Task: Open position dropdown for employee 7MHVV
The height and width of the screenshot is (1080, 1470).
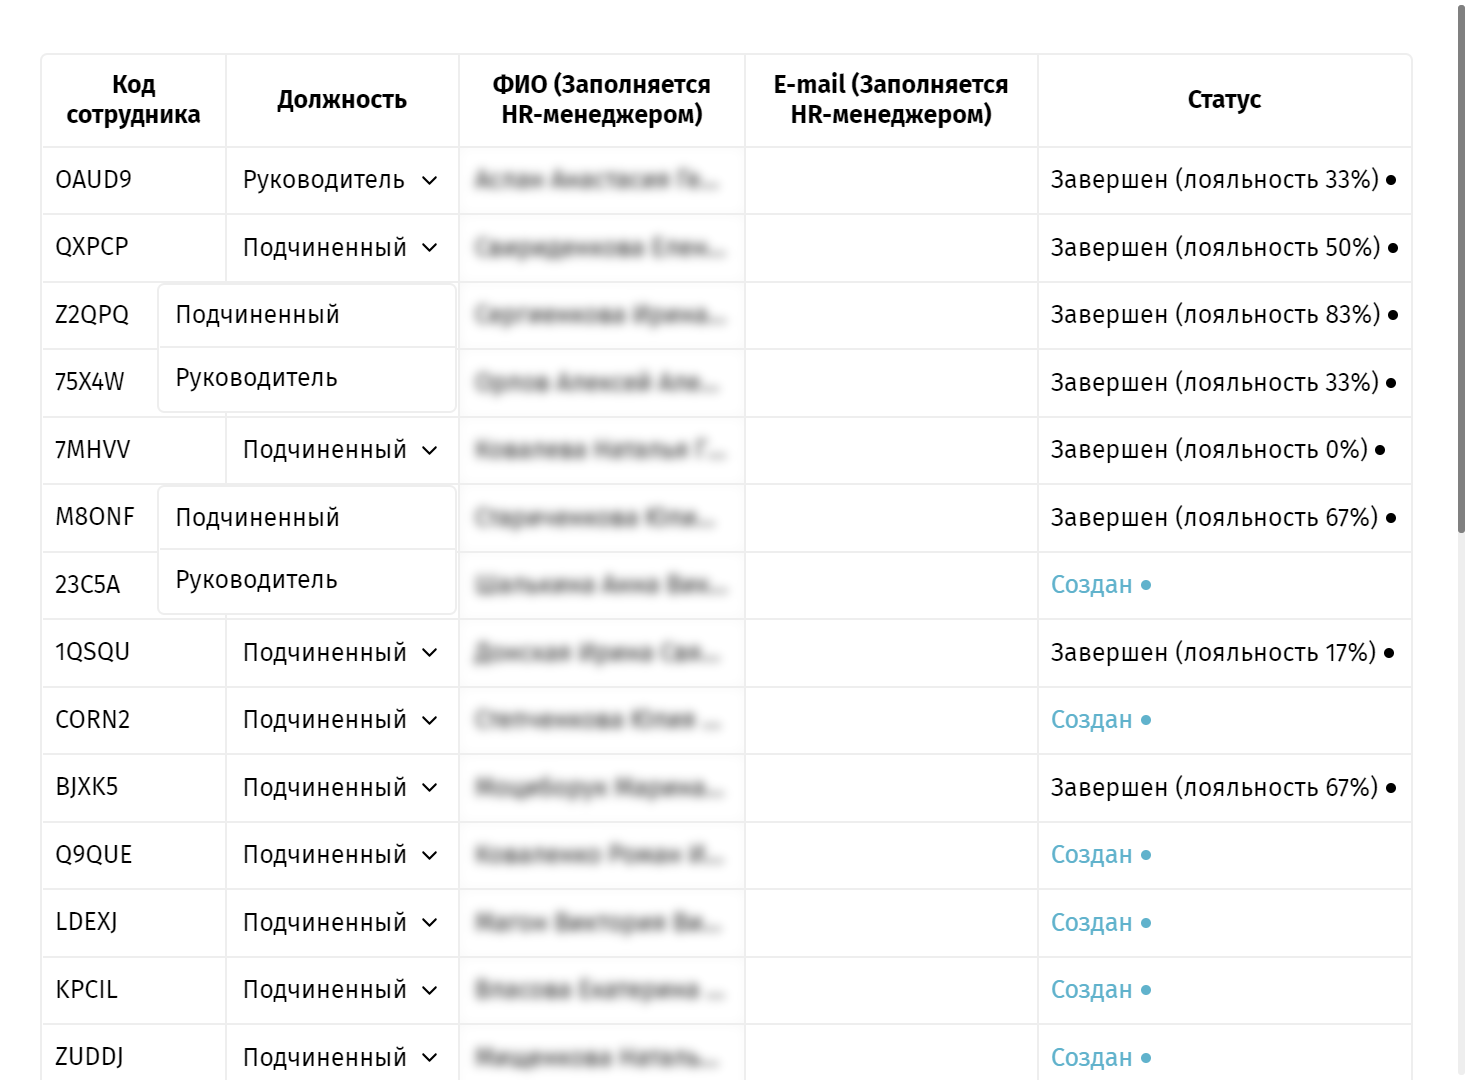Action: (341, 451)
